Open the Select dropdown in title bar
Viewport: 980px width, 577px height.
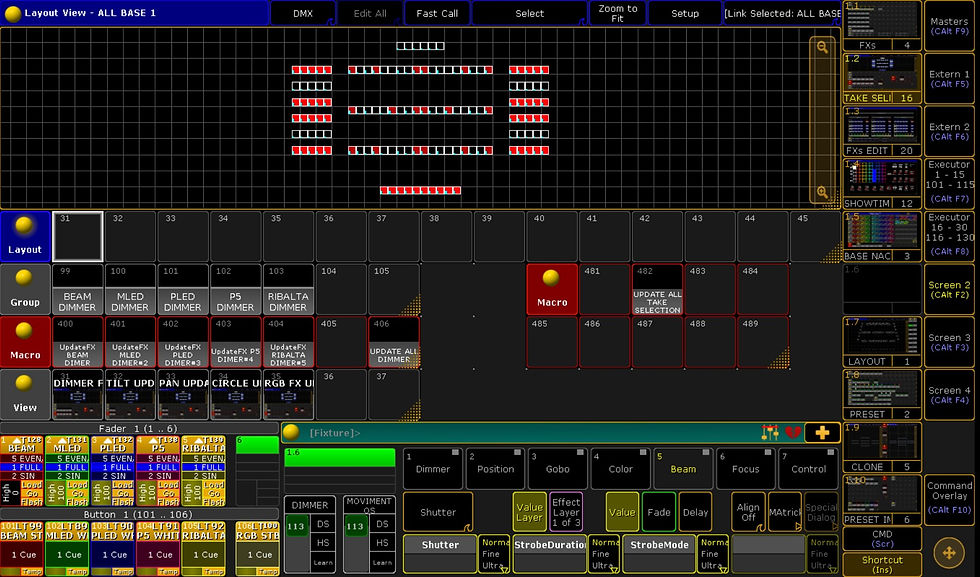[529, 13]
